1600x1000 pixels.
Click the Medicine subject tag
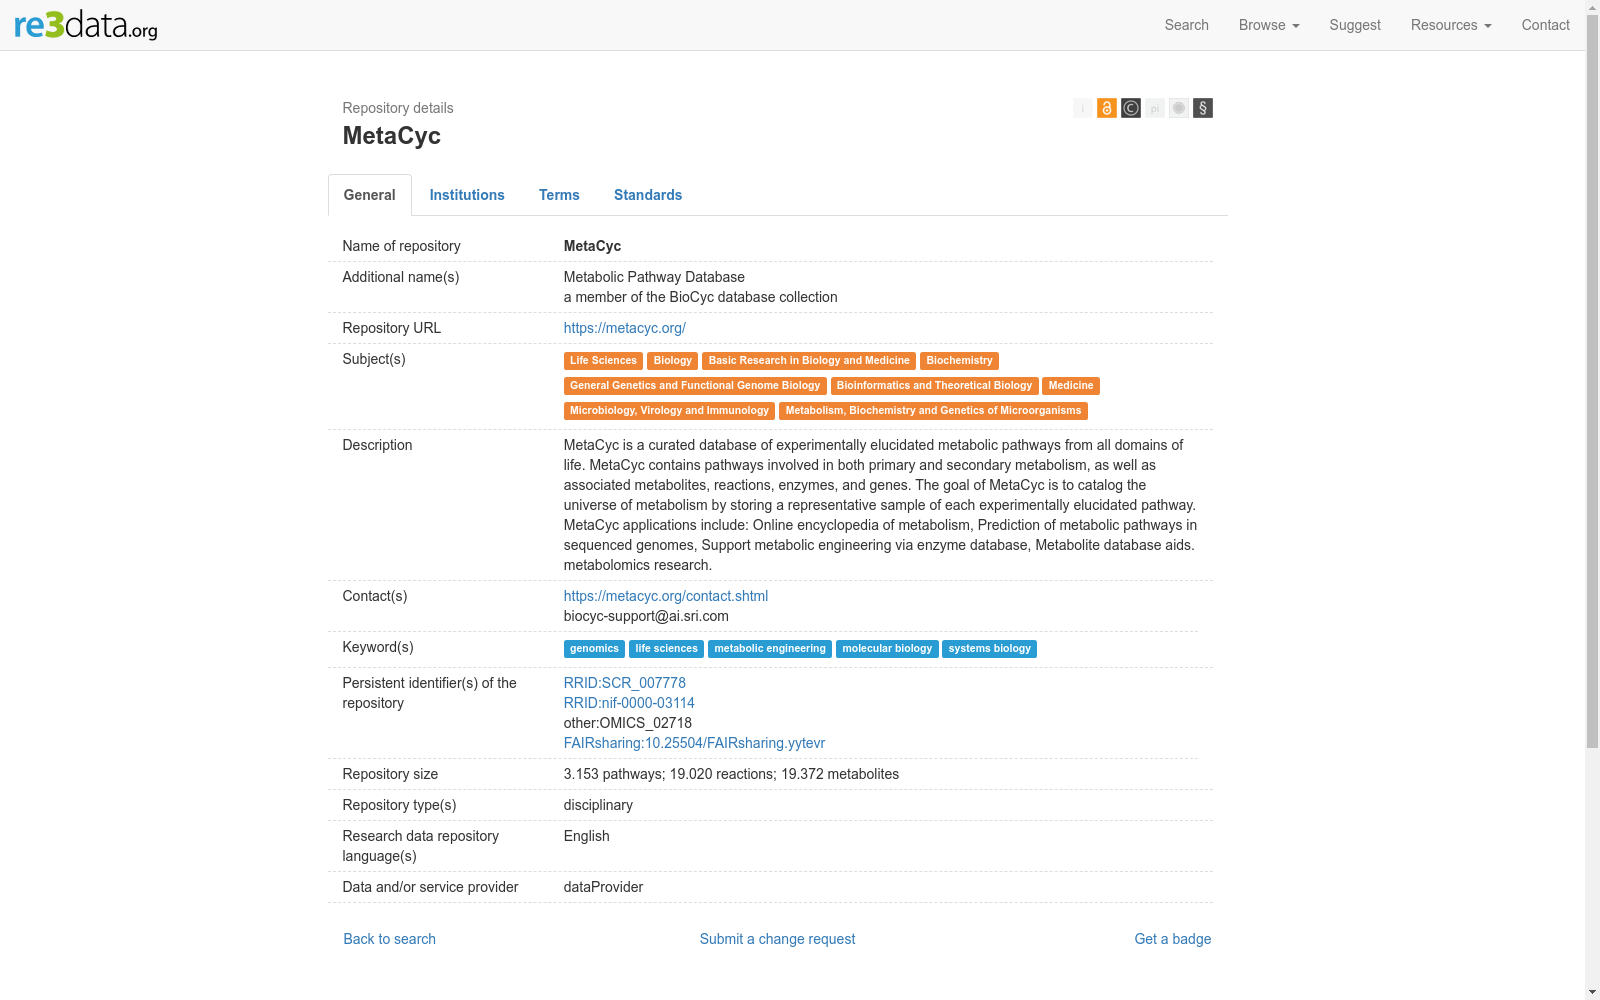[1071, 386]
